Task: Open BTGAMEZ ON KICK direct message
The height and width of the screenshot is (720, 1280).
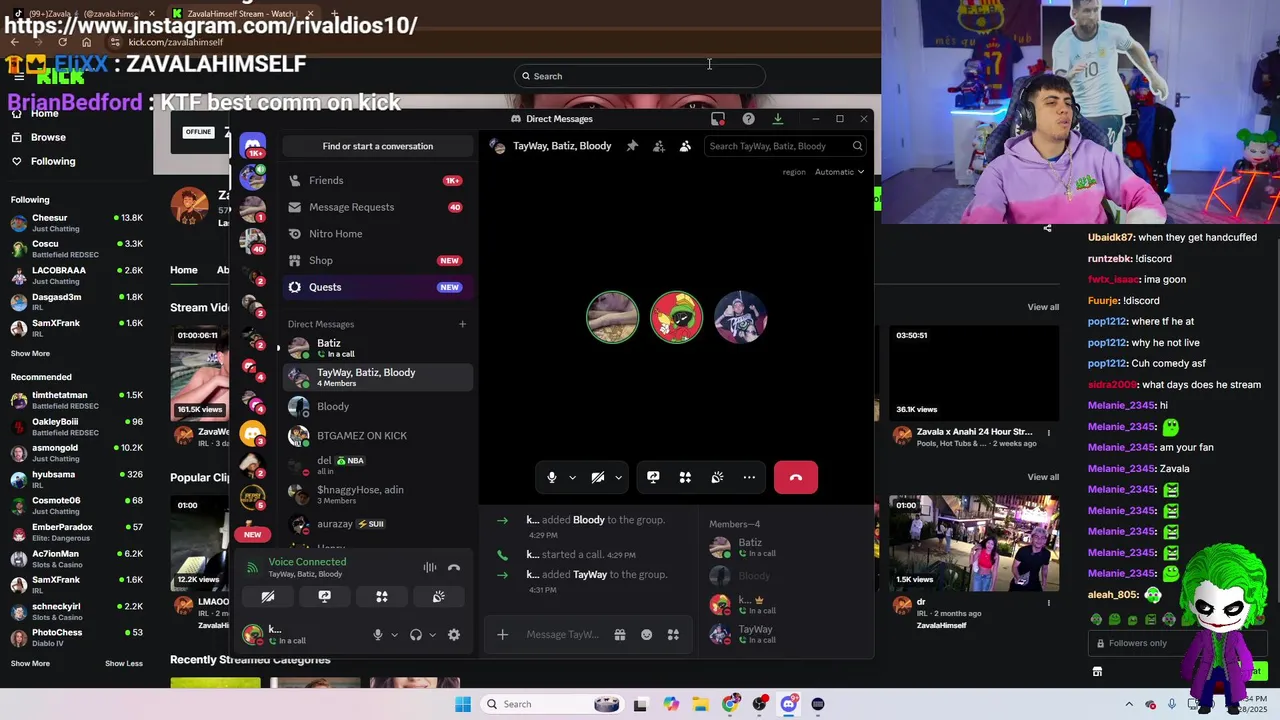Action: click(x=377, y=436)
